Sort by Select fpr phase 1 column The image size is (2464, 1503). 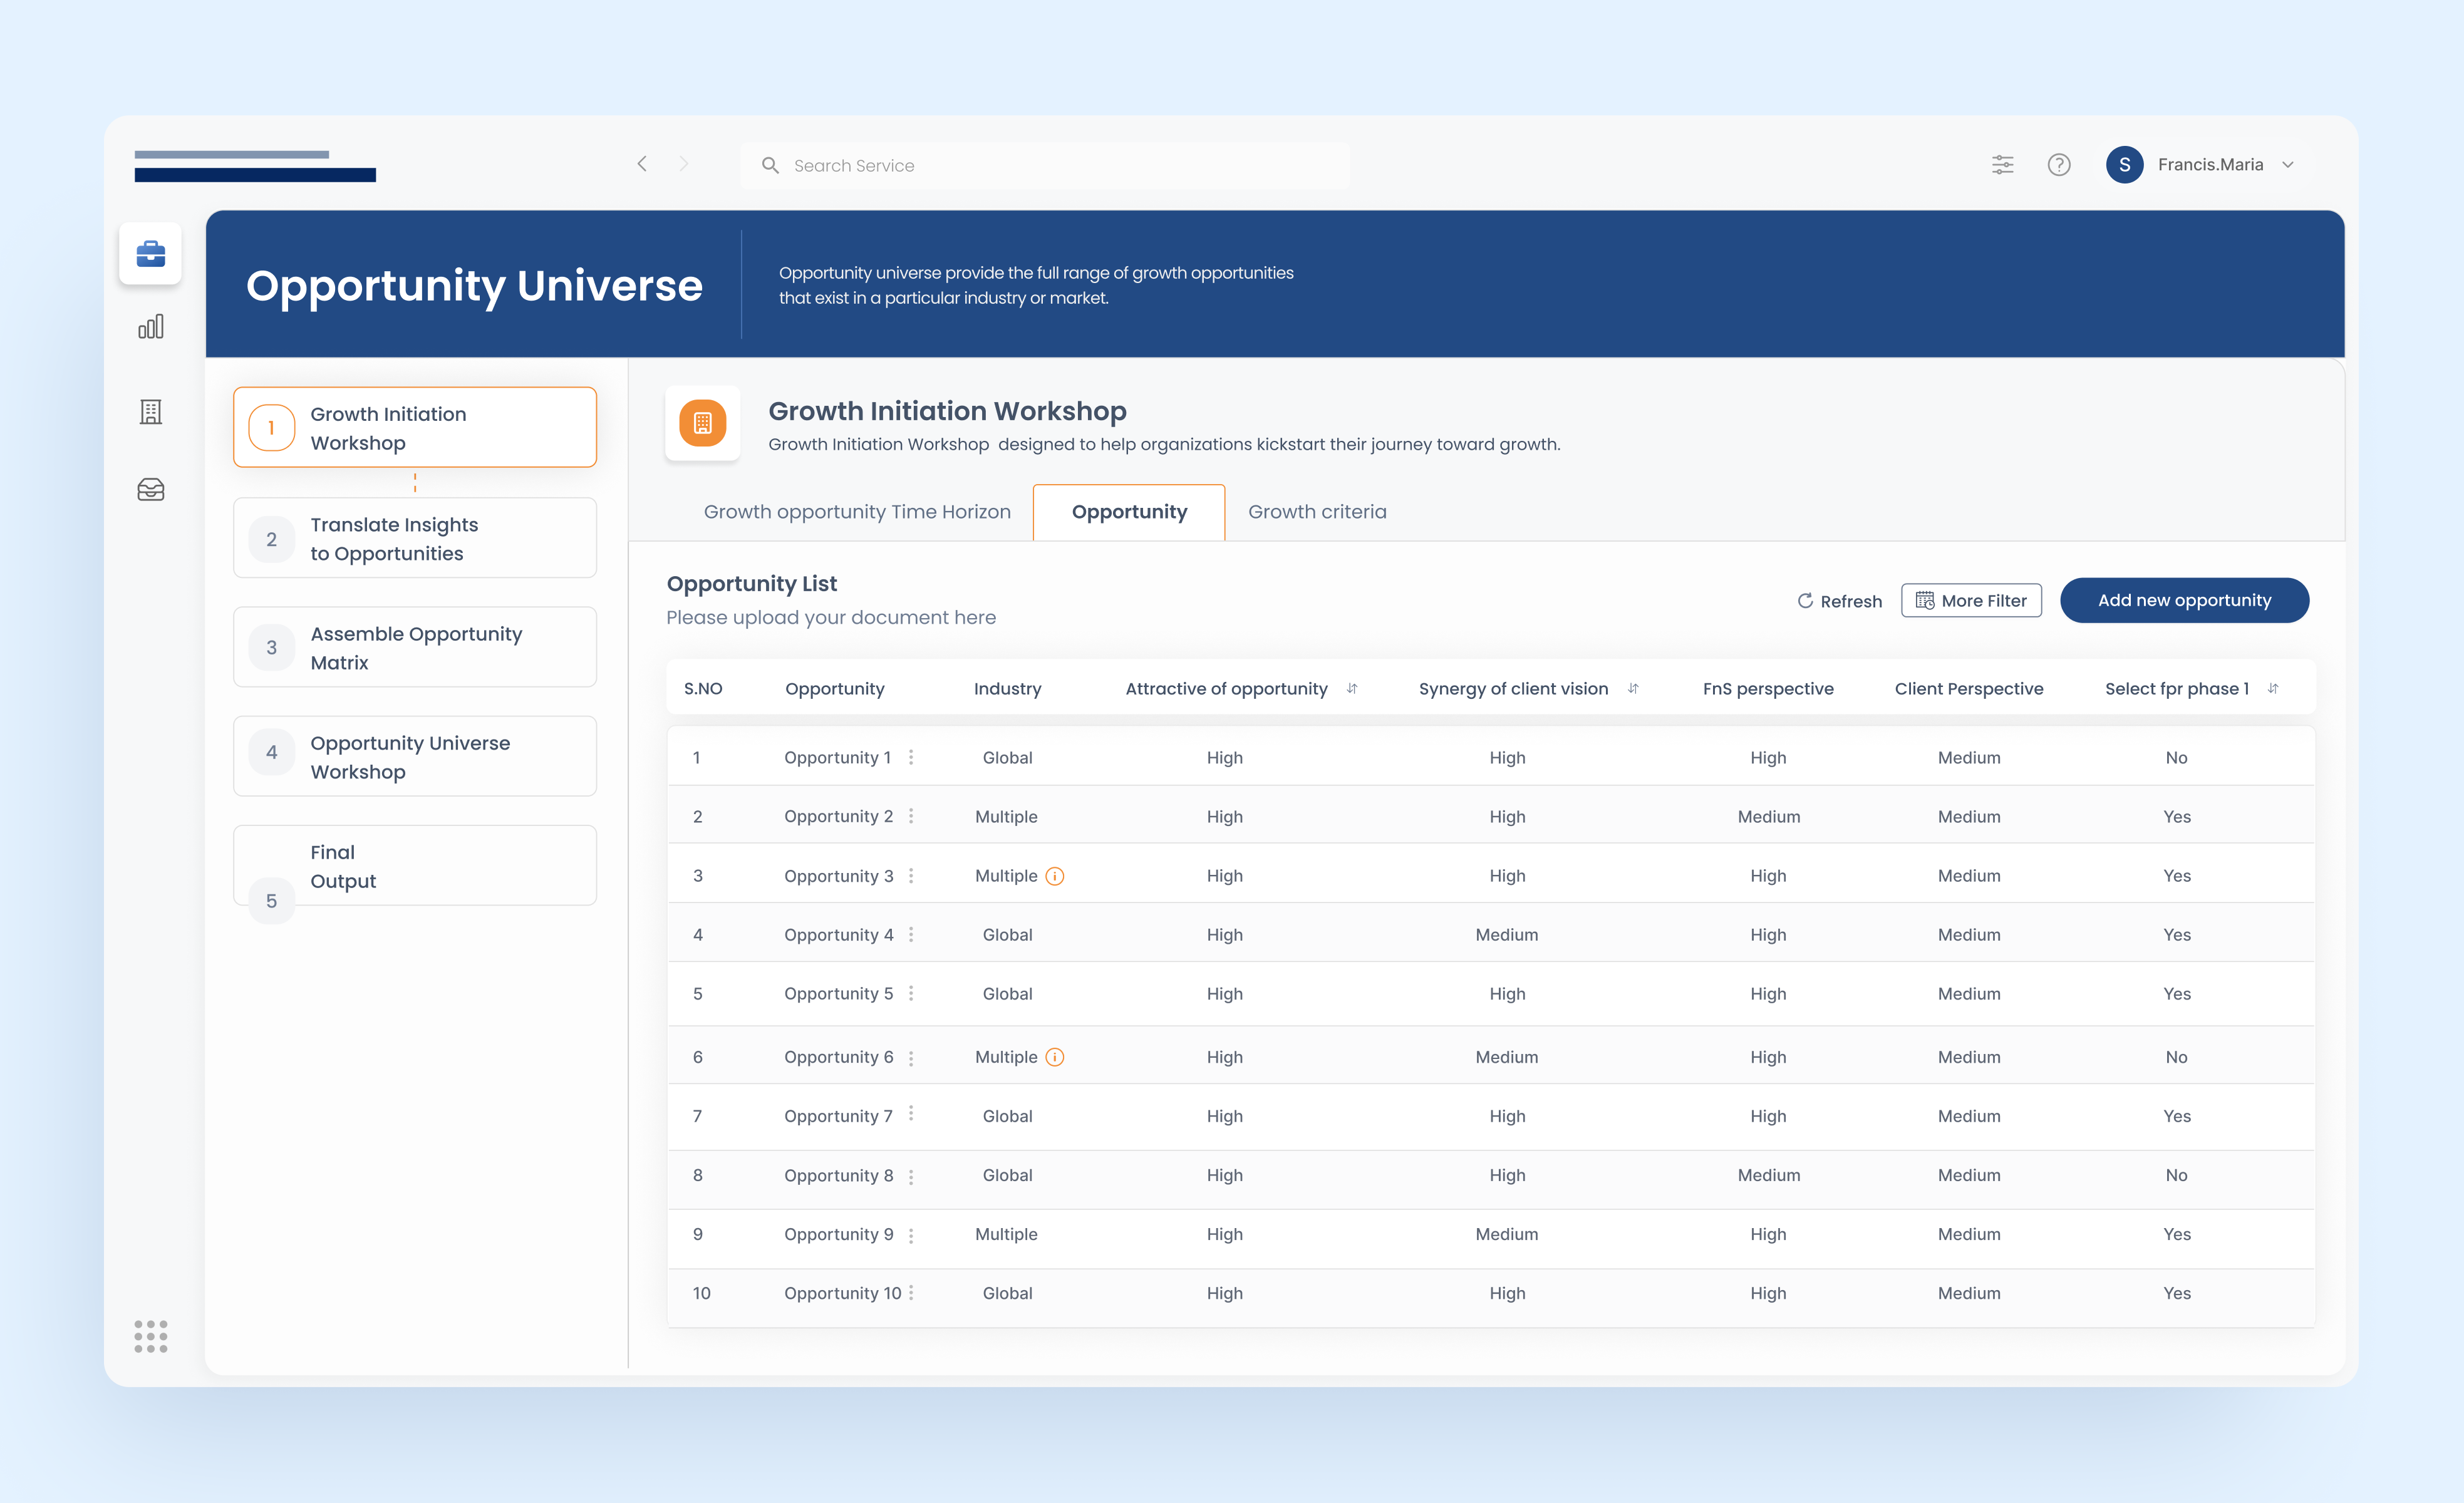[2273, 688]
